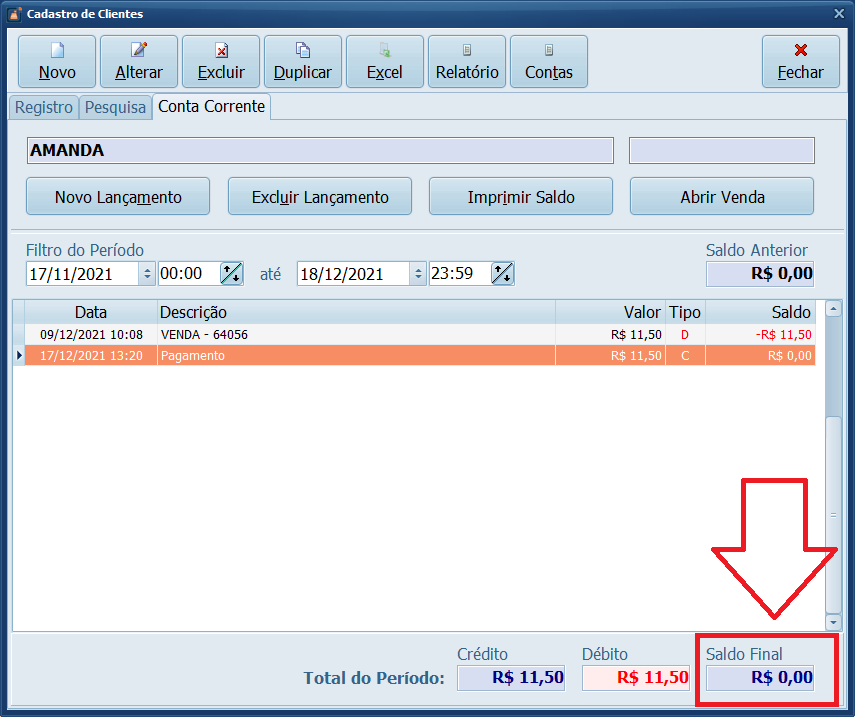The height and width of the screenshot is (717, 855).
Task: Click the Novo Lançamento button
Action: pyautogui.click(x=118, y=197)
